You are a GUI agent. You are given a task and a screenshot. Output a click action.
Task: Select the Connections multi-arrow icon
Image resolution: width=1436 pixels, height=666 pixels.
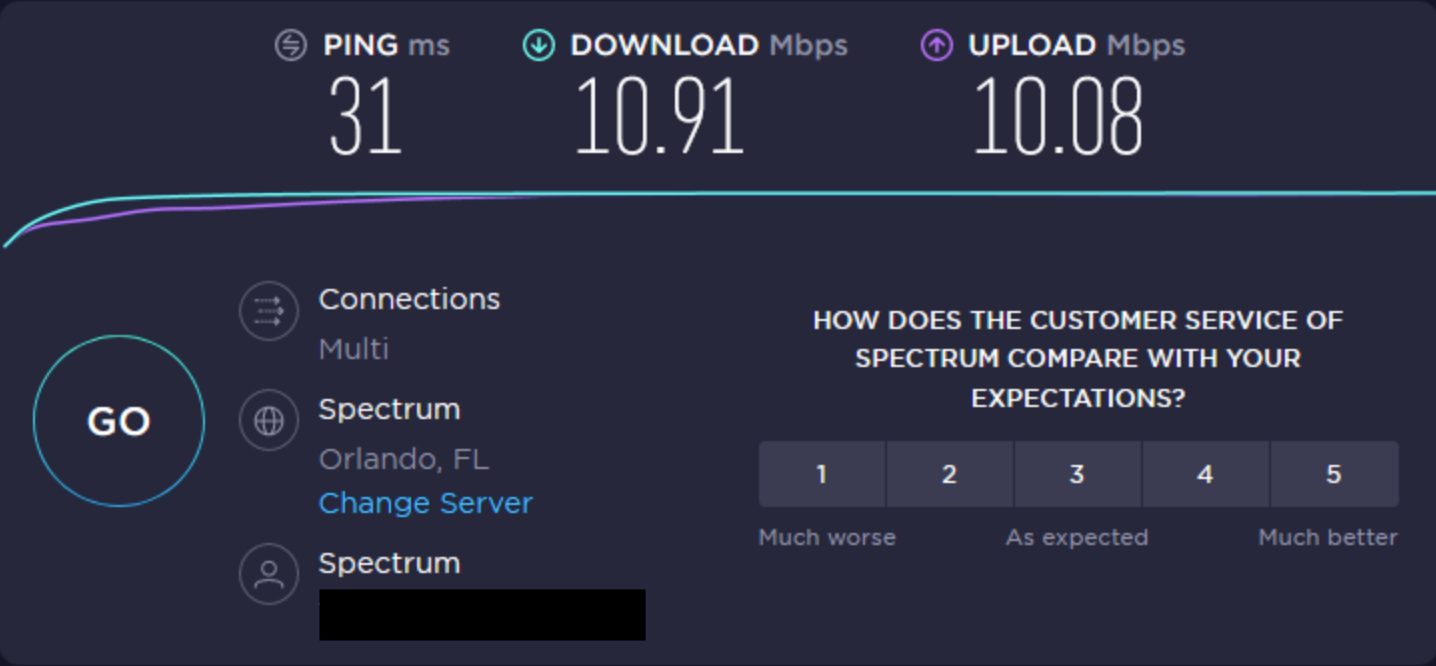268,311
